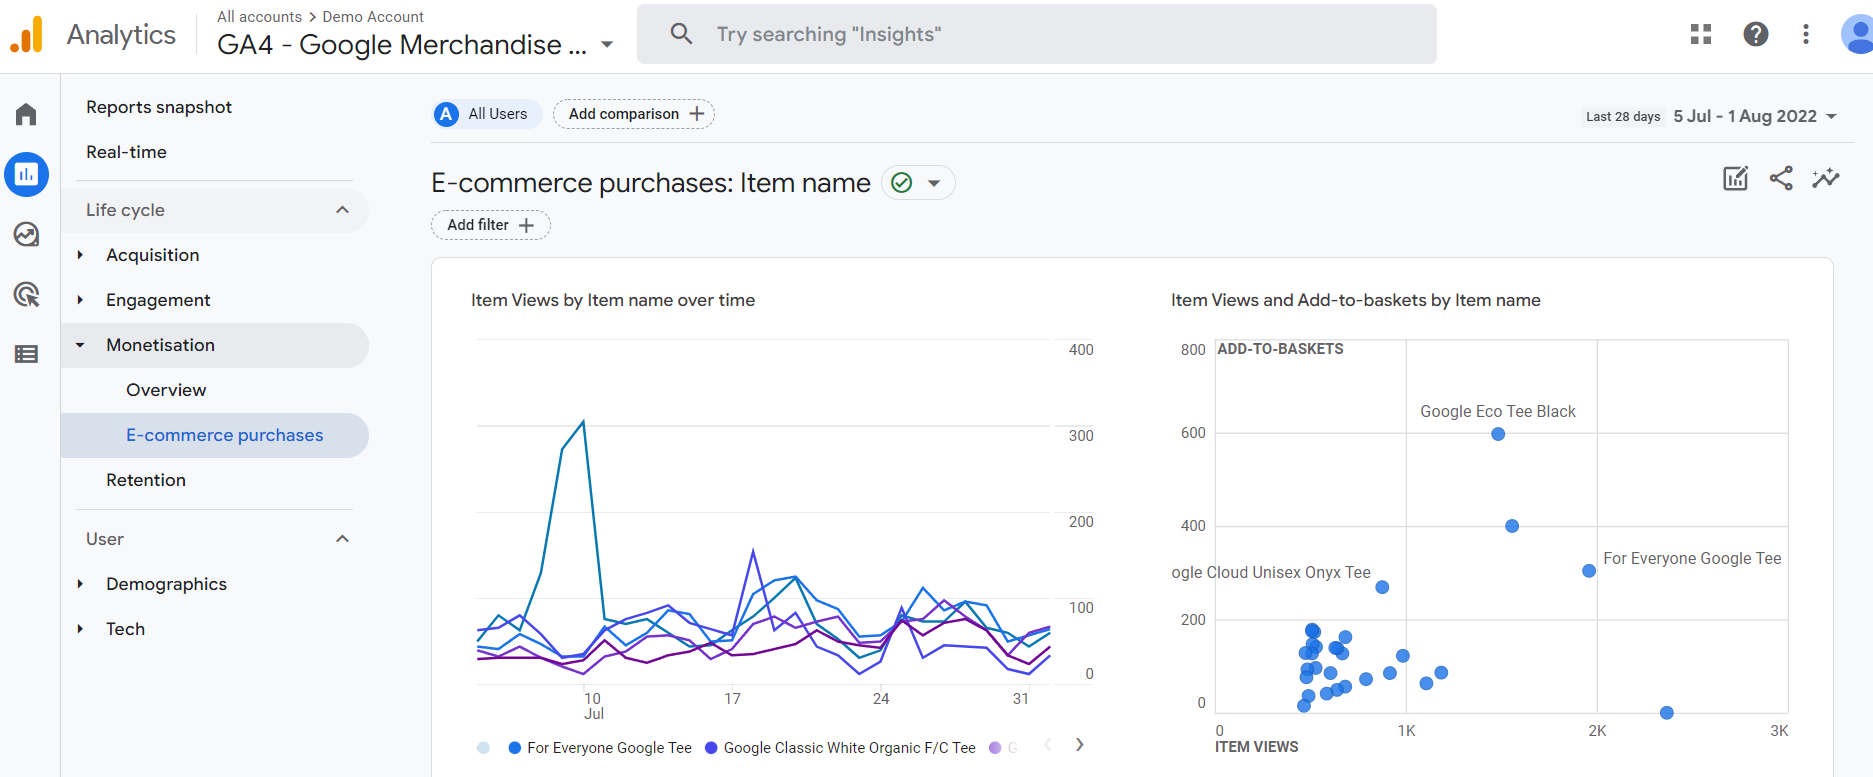Click the All Users segment chip
The height and width of the screenshot is (777, 1873).
(487, 114)
